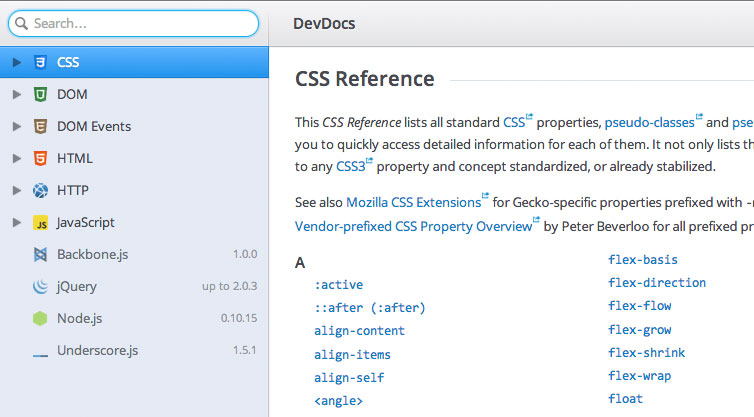Open the flex-direction property link
This screenshot has width=754, height=417.
coord(657,283)
